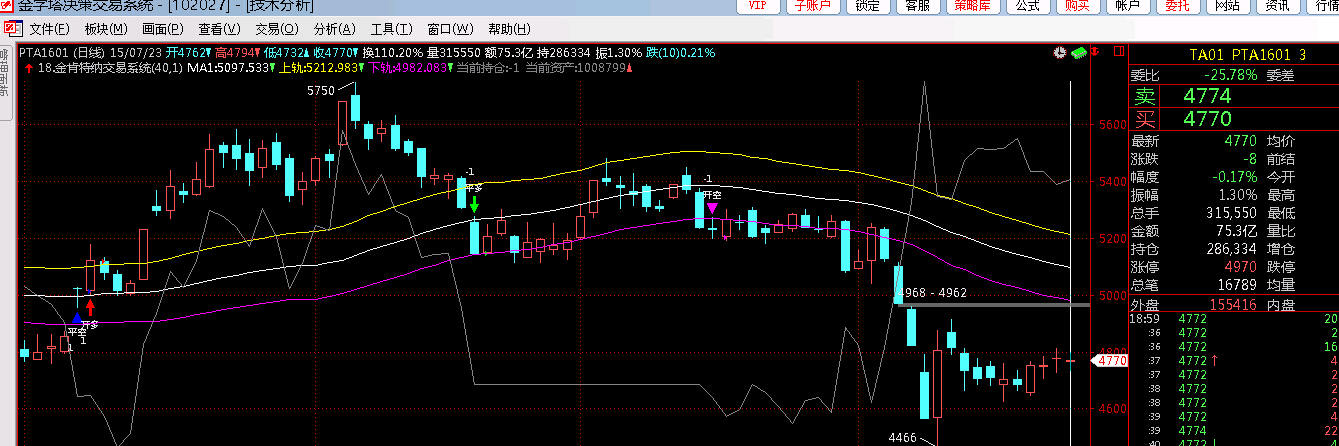The width and height of the screenshot is (1339, 446).
Task: Open the vertical side tab at left edge
Action: [x=5, y=83]
